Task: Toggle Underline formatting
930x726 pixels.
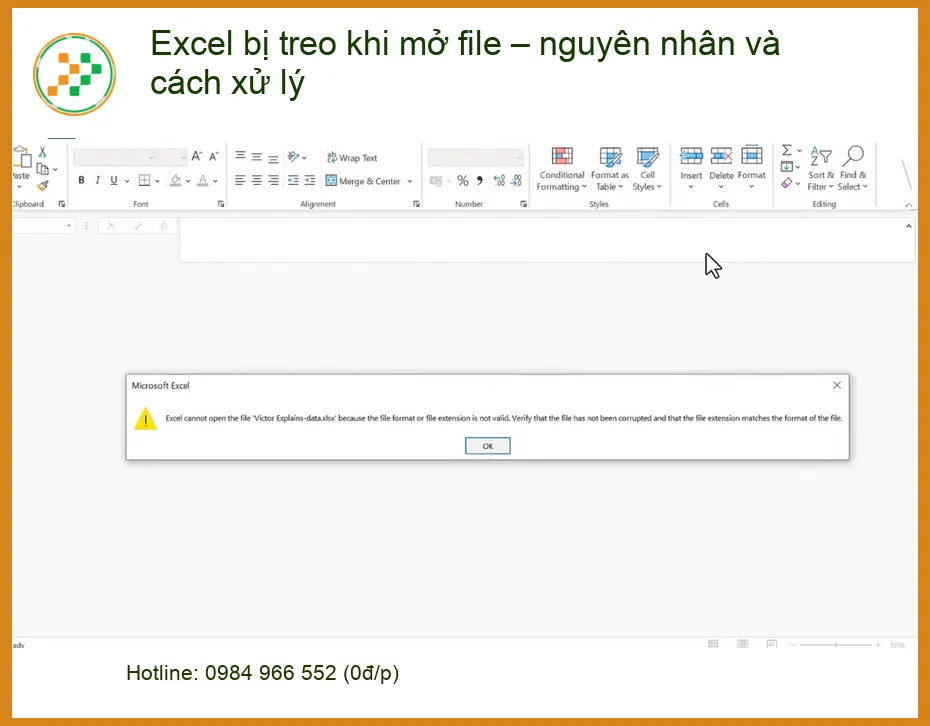Action: click(x=113, y=180)
